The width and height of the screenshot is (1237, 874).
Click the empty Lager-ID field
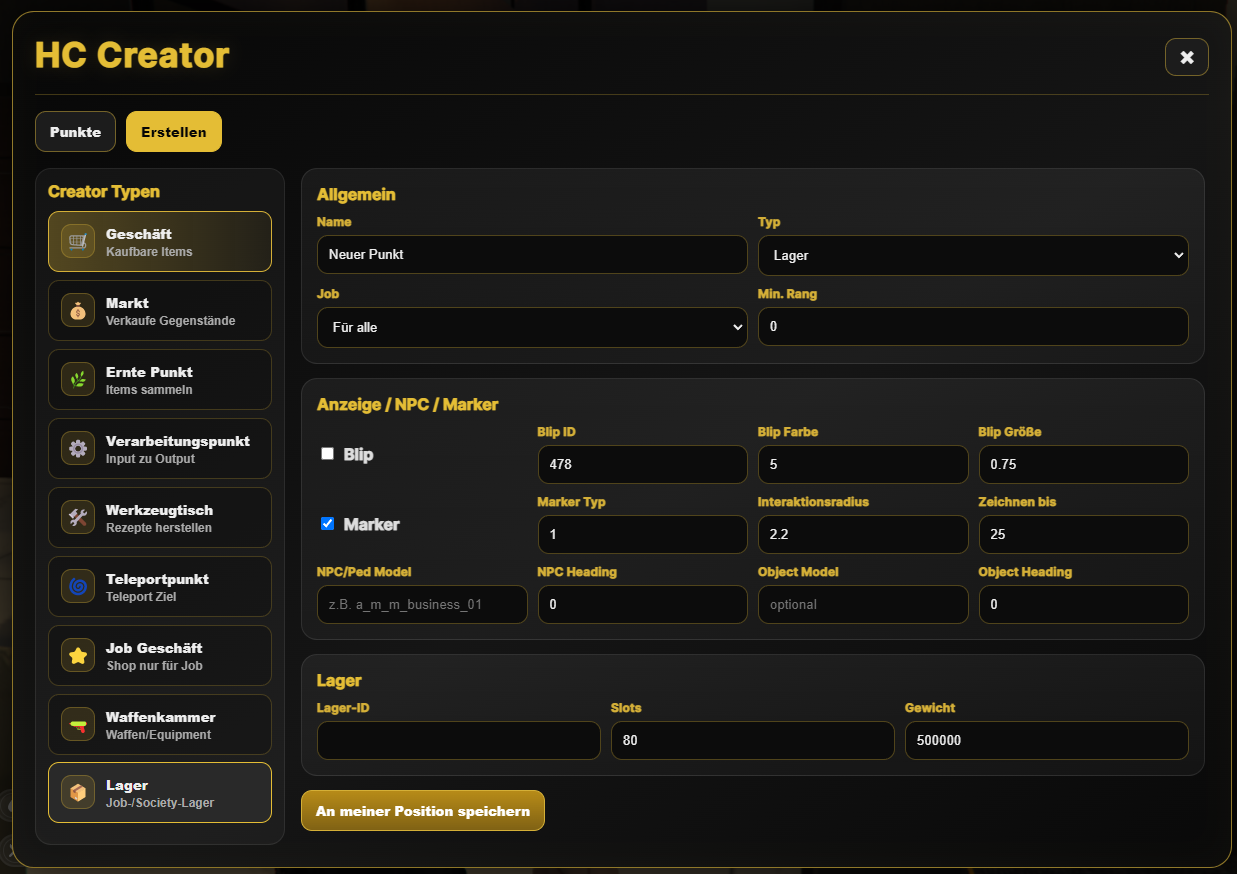(x=459, y=741)
